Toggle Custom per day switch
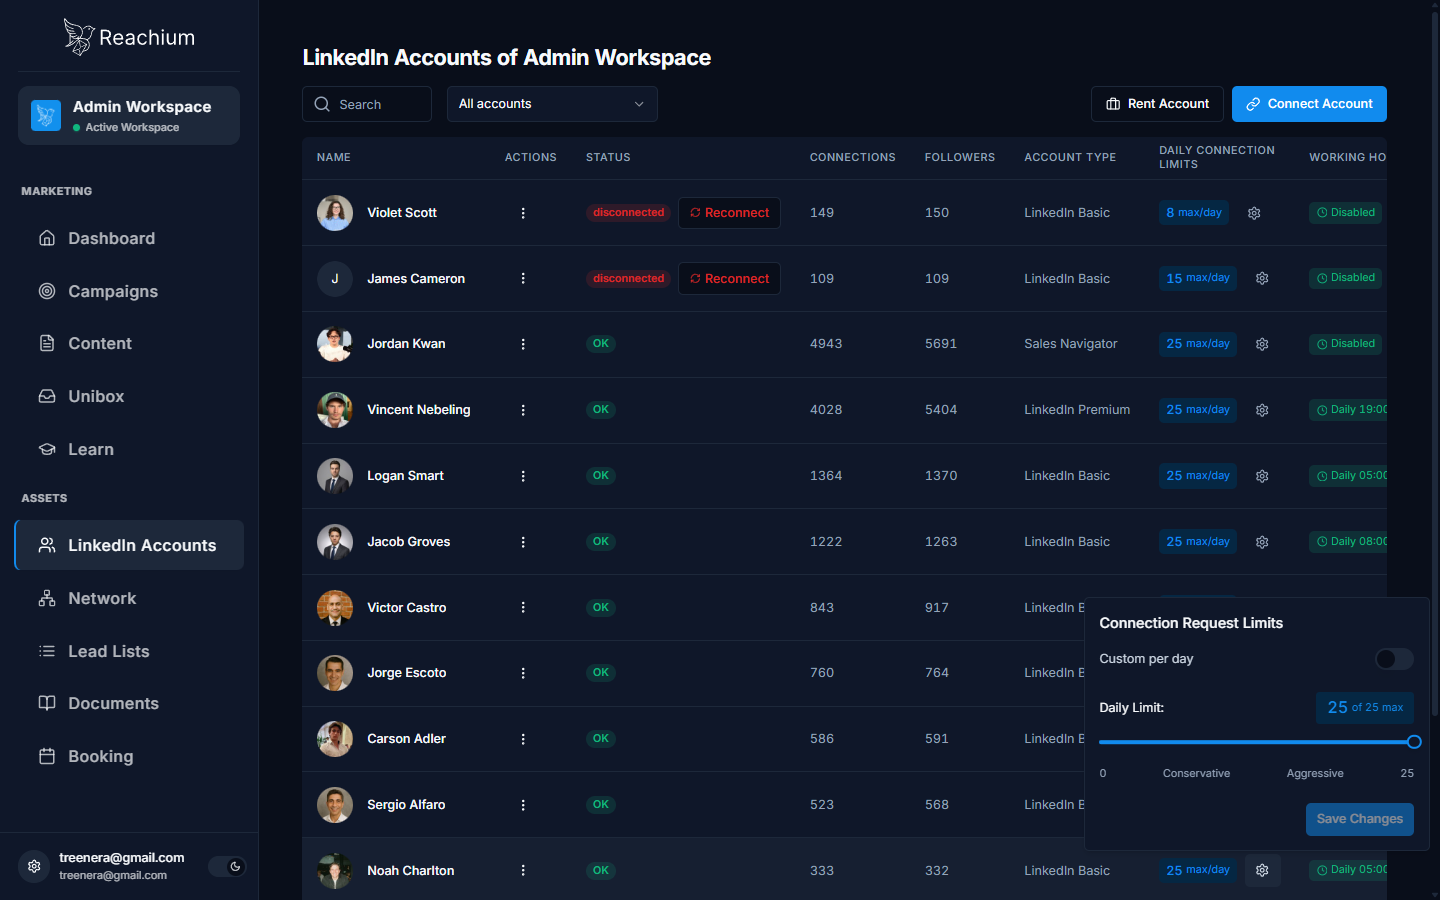The width and height of the screenshot is (1440, 900). click(1394, 659)
